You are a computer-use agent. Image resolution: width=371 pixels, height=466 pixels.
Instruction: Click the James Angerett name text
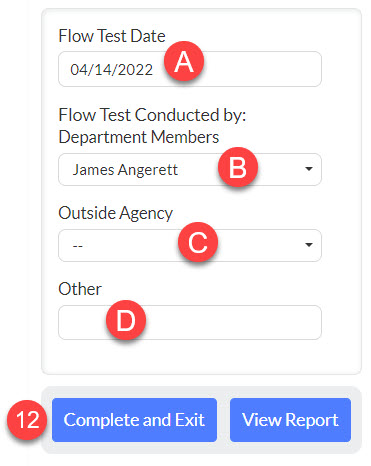(x=125, y=170)
